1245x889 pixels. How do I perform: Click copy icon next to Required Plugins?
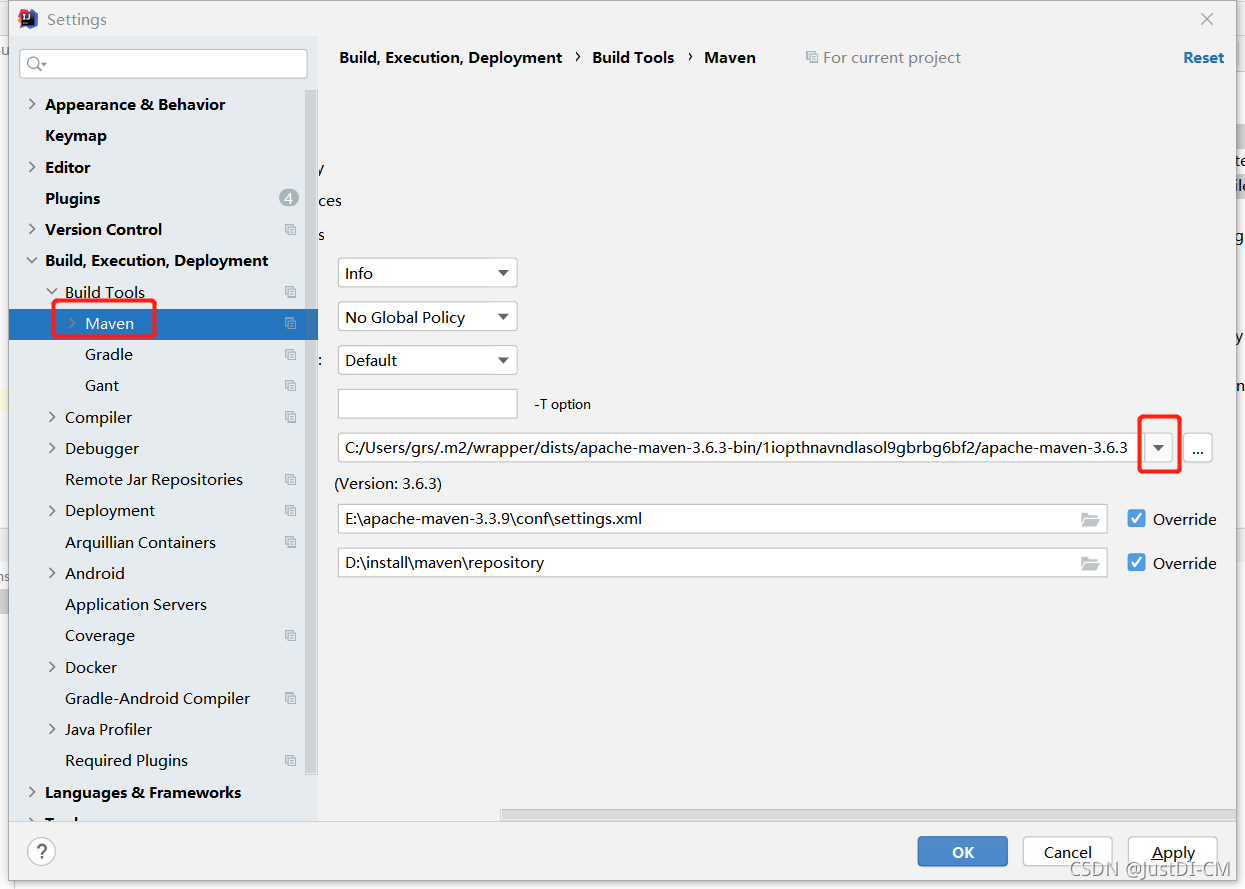(x=290, y=761)
